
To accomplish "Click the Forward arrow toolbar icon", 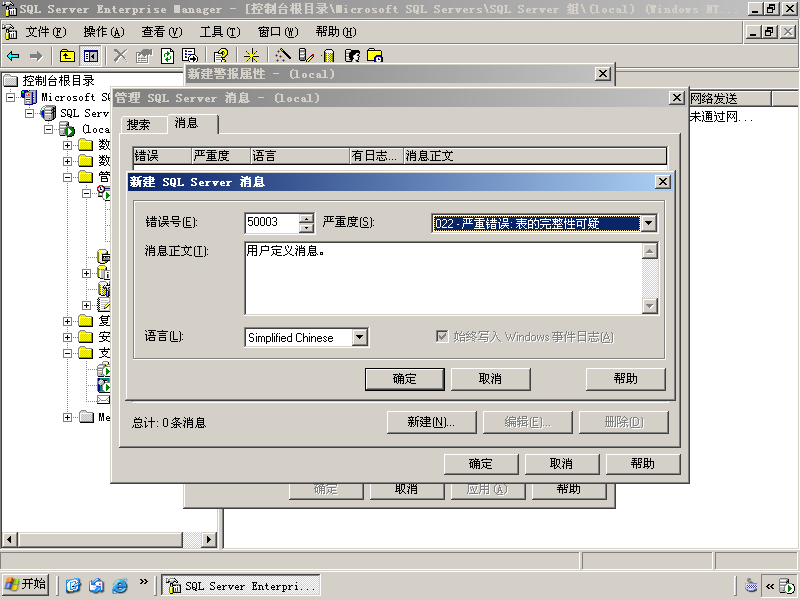I will pos(36,56).
